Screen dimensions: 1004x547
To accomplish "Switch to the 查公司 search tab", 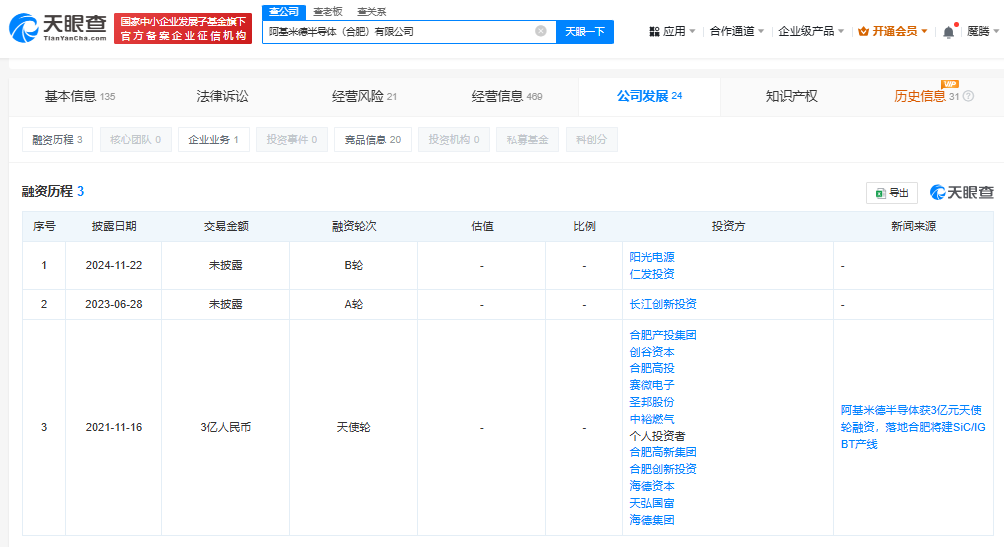I will (284, 12).
